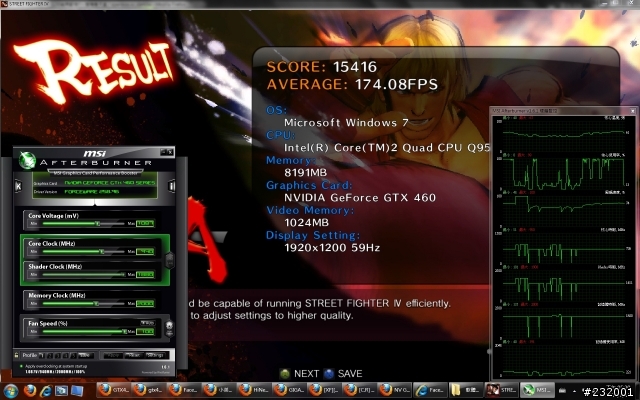Launch Kombustor with the K button
The width and height of the screenshot is (640, 400).
coord(18,186)
